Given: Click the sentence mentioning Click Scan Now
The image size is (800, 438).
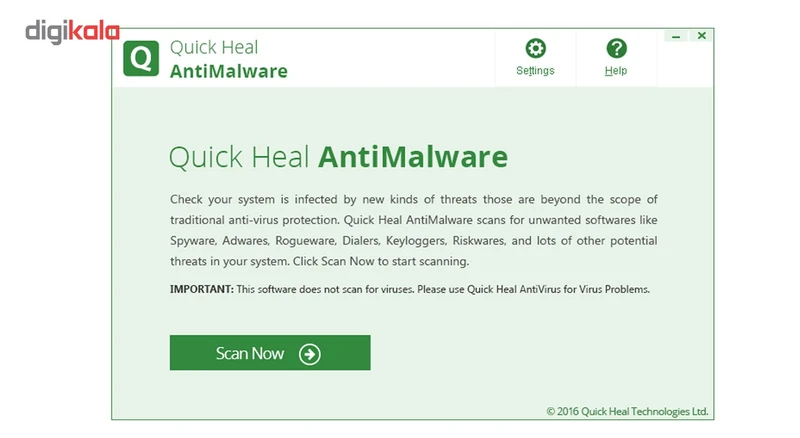Looking at the screenshot, I should click(381, 261).
